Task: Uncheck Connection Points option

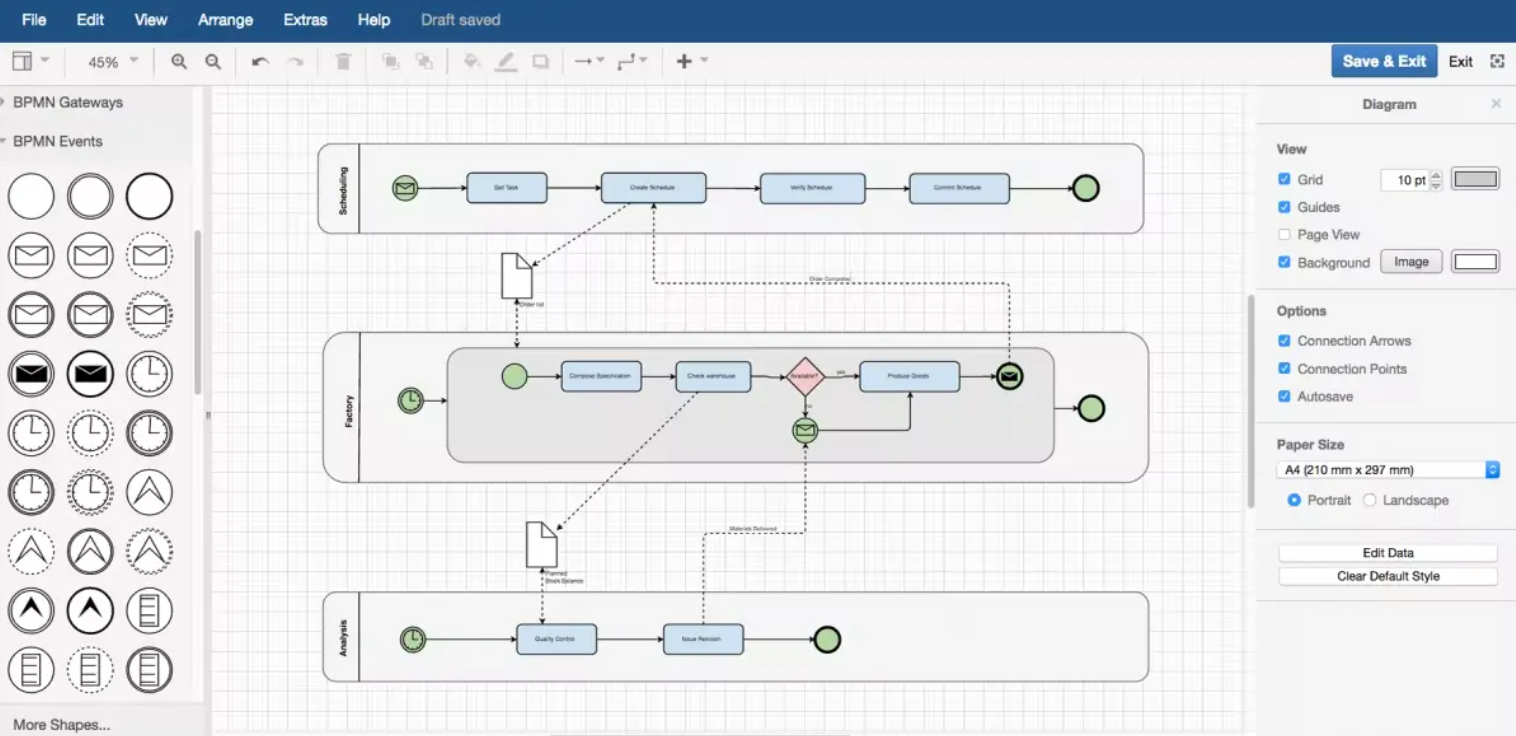Action: [x=1284, y=369]
